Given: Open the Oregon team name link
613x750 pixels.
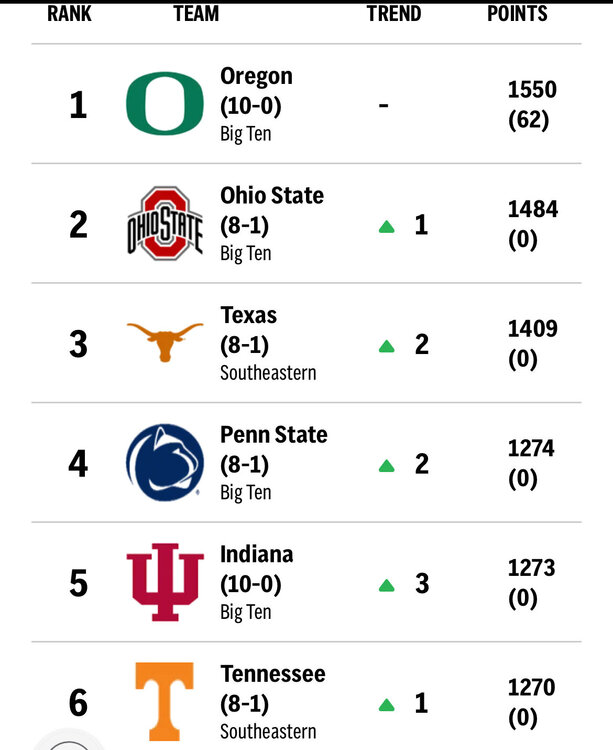Looking at the screenshot, I should click(x=256, y=76).
